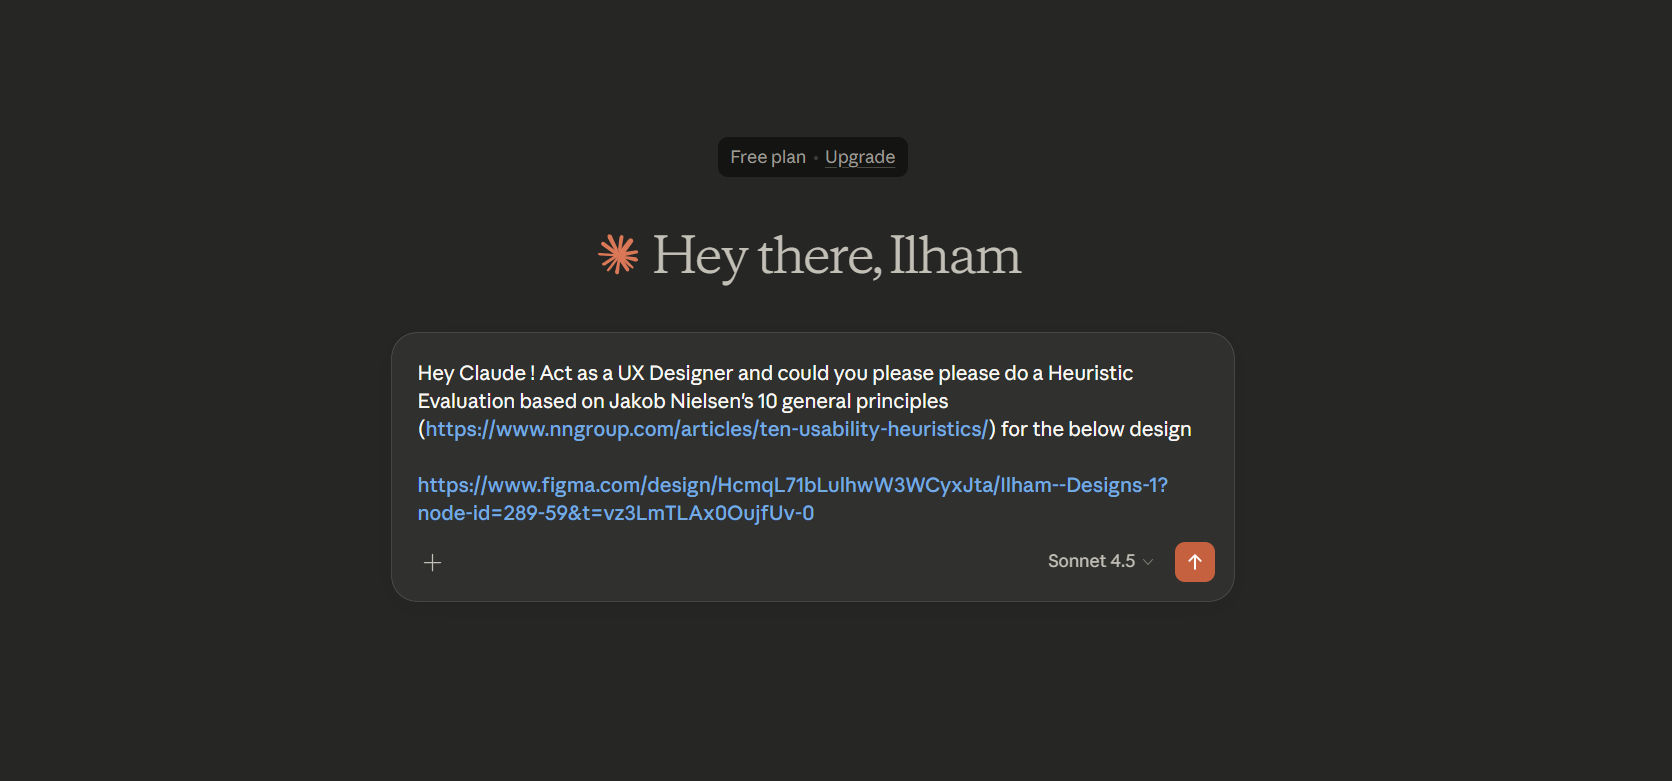Click the 'Free plan' label
The image size is (1672, 781).
point(768,157)
